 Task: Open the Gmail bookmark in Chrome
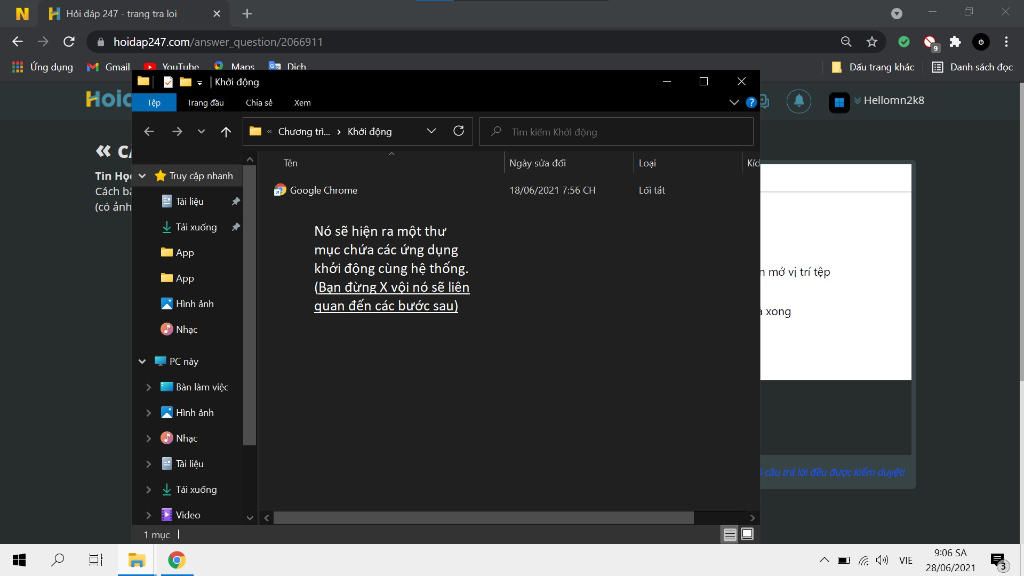(x=109, y=67)
